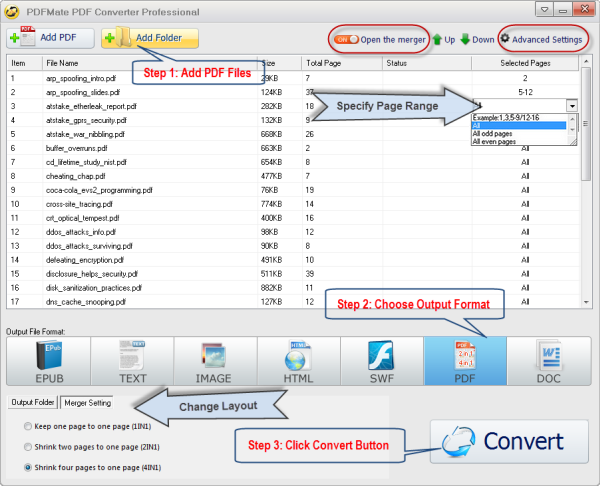This screenshot has width=600, height=486.
Task: Switch to Output Folder tab
Action: click(x=33, y=402)
